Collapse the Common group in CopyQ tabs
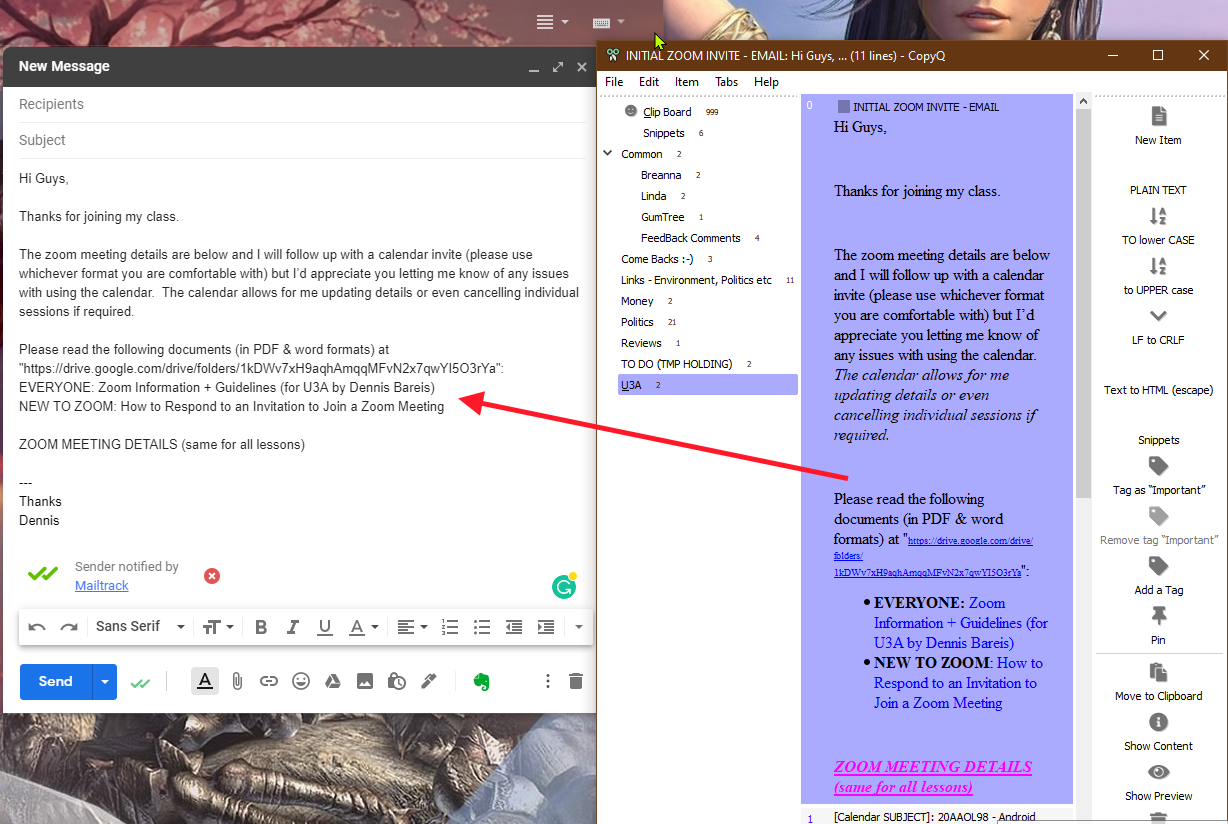1228x824 pixels. pos(608,154)
